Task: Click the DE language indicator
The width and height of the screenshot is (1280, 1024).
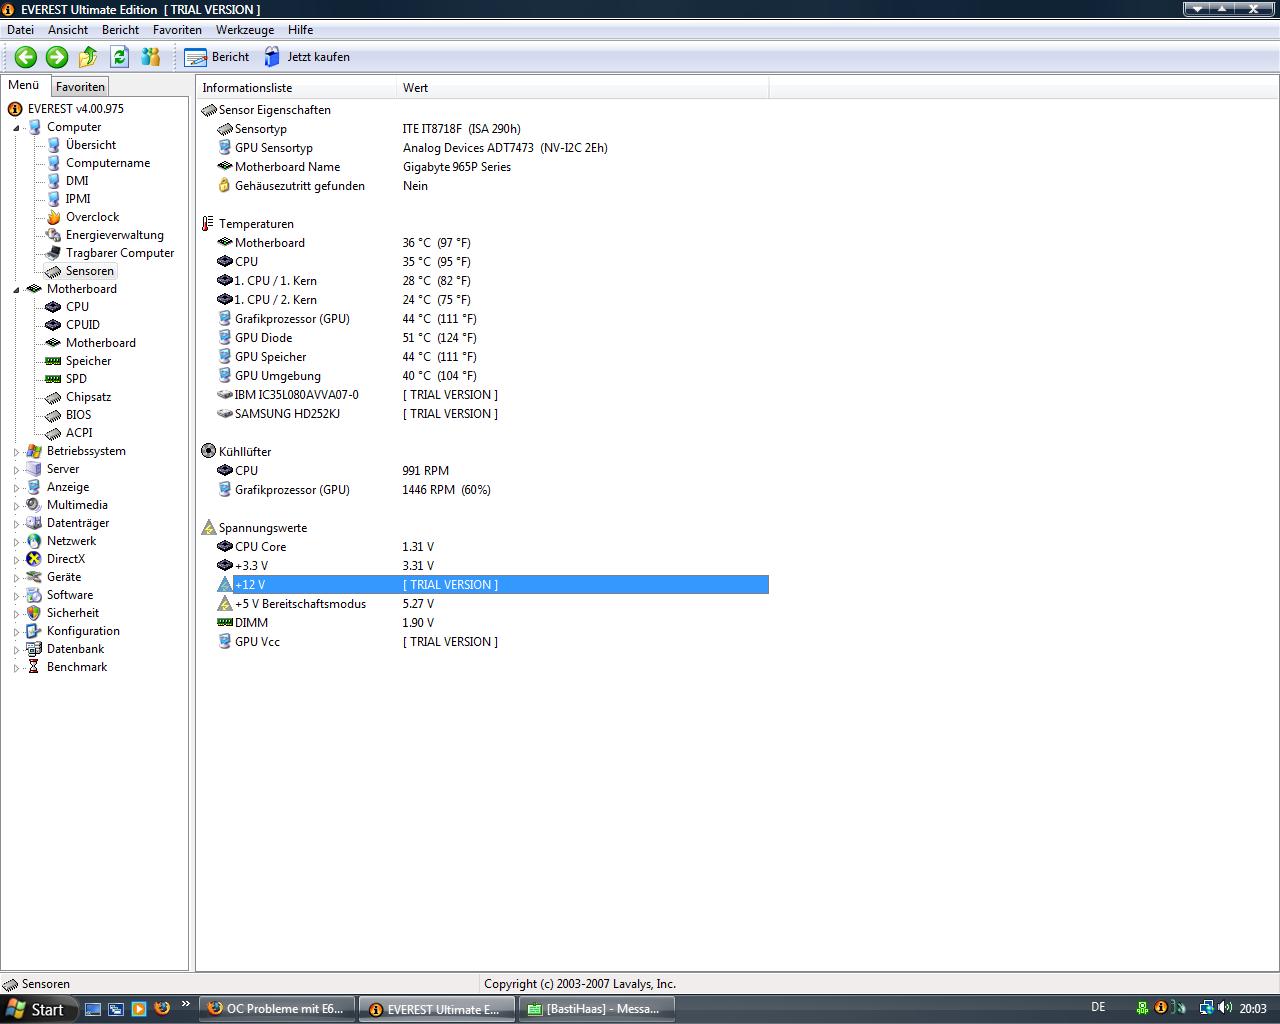Action: click(1098, 1007)
